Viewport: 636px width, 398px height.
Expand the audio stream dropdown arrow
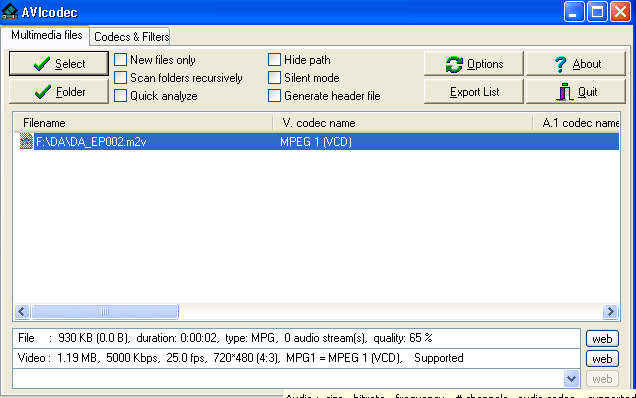571,379
